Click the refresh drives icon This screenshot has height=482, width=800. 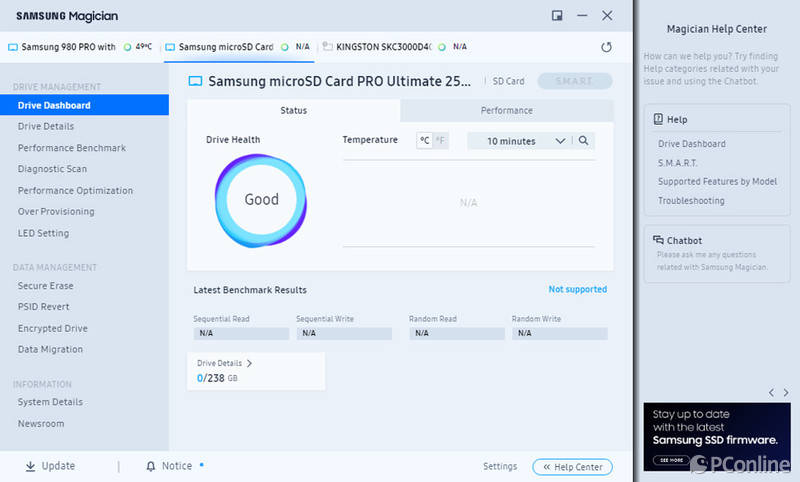tap(606, 47)
